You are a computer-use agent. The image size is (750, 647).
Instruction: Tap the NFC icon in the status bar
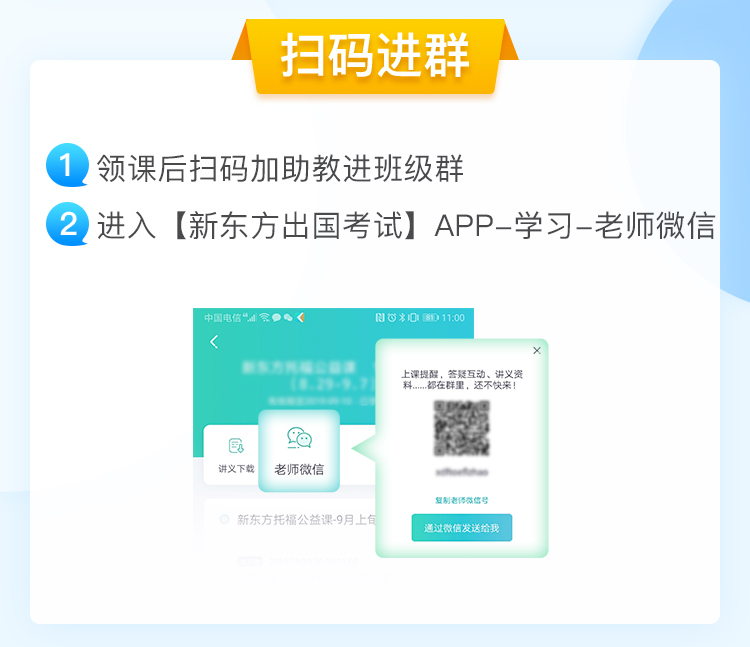point(380,318)
